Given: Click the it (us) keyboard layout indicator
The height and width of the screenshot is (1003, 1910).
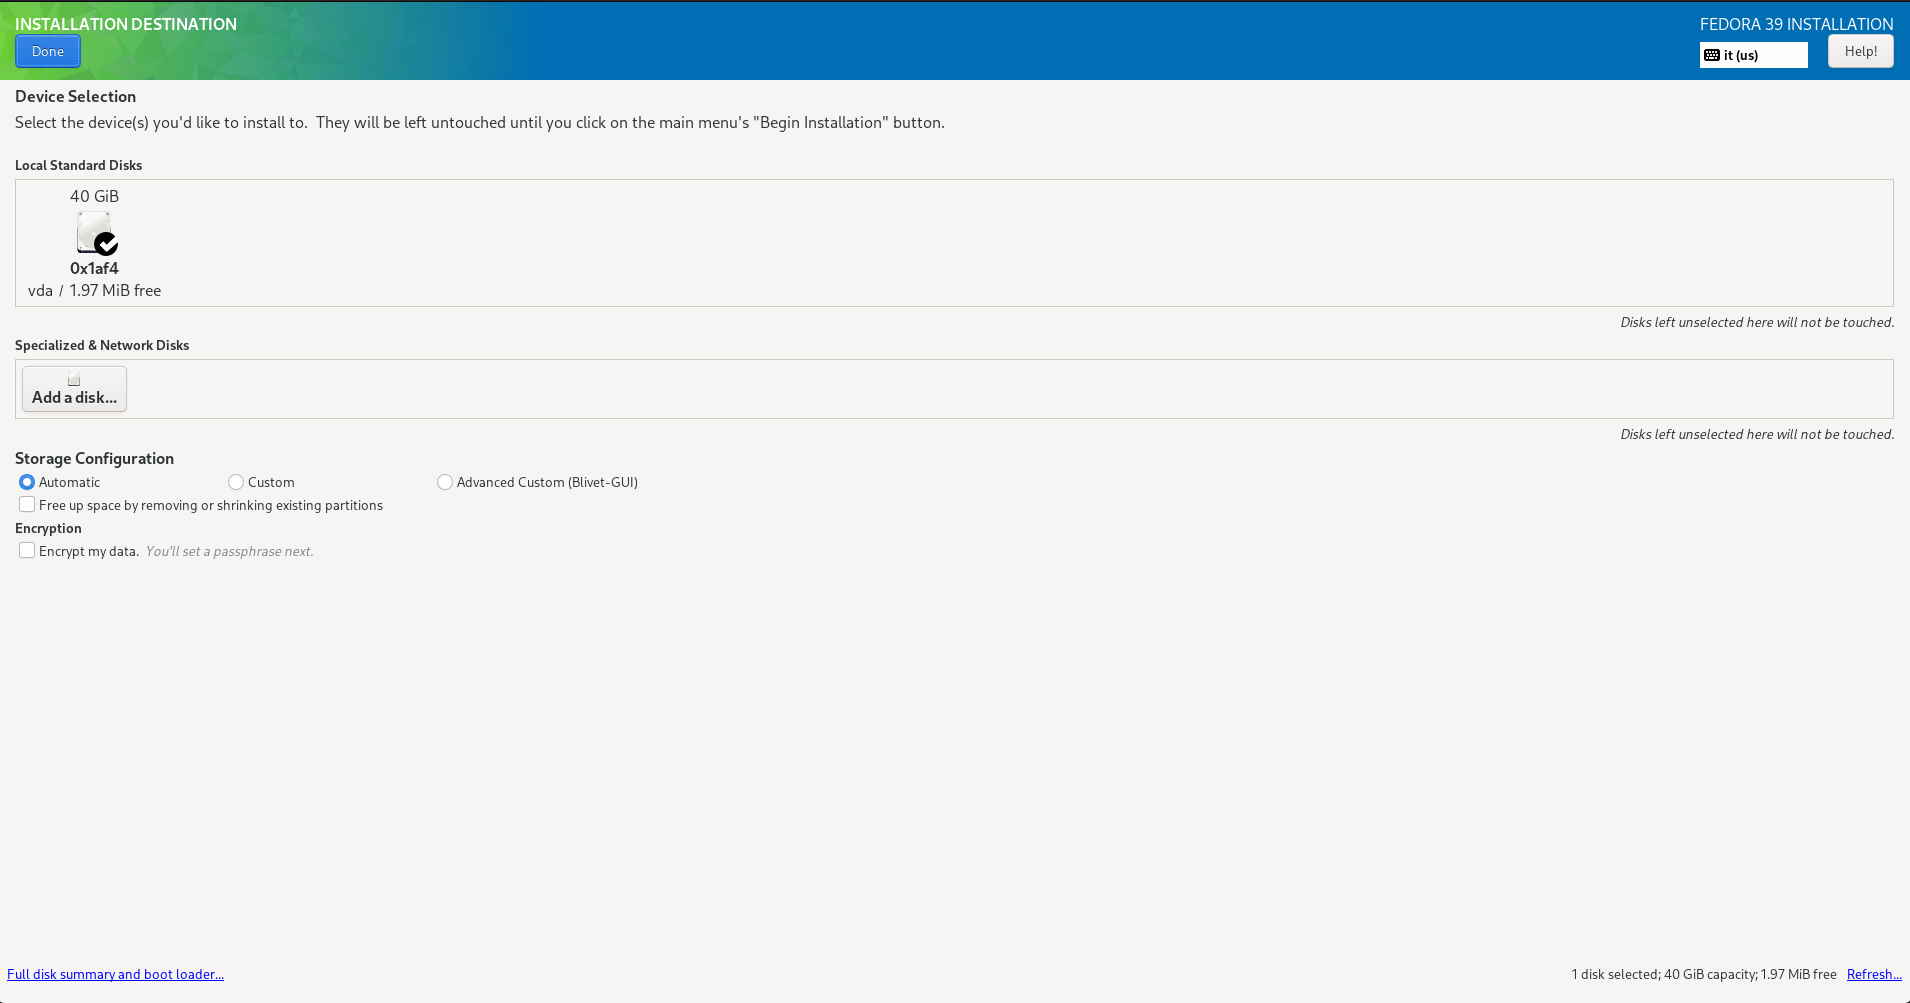Looking at the screenshot, I should coord(1753,55).
